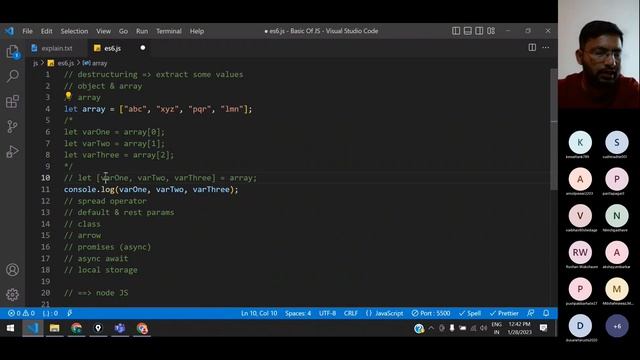Open Microsoft Teams from the taskbar
The image size is (640, 360).
(x=120, y=328)
